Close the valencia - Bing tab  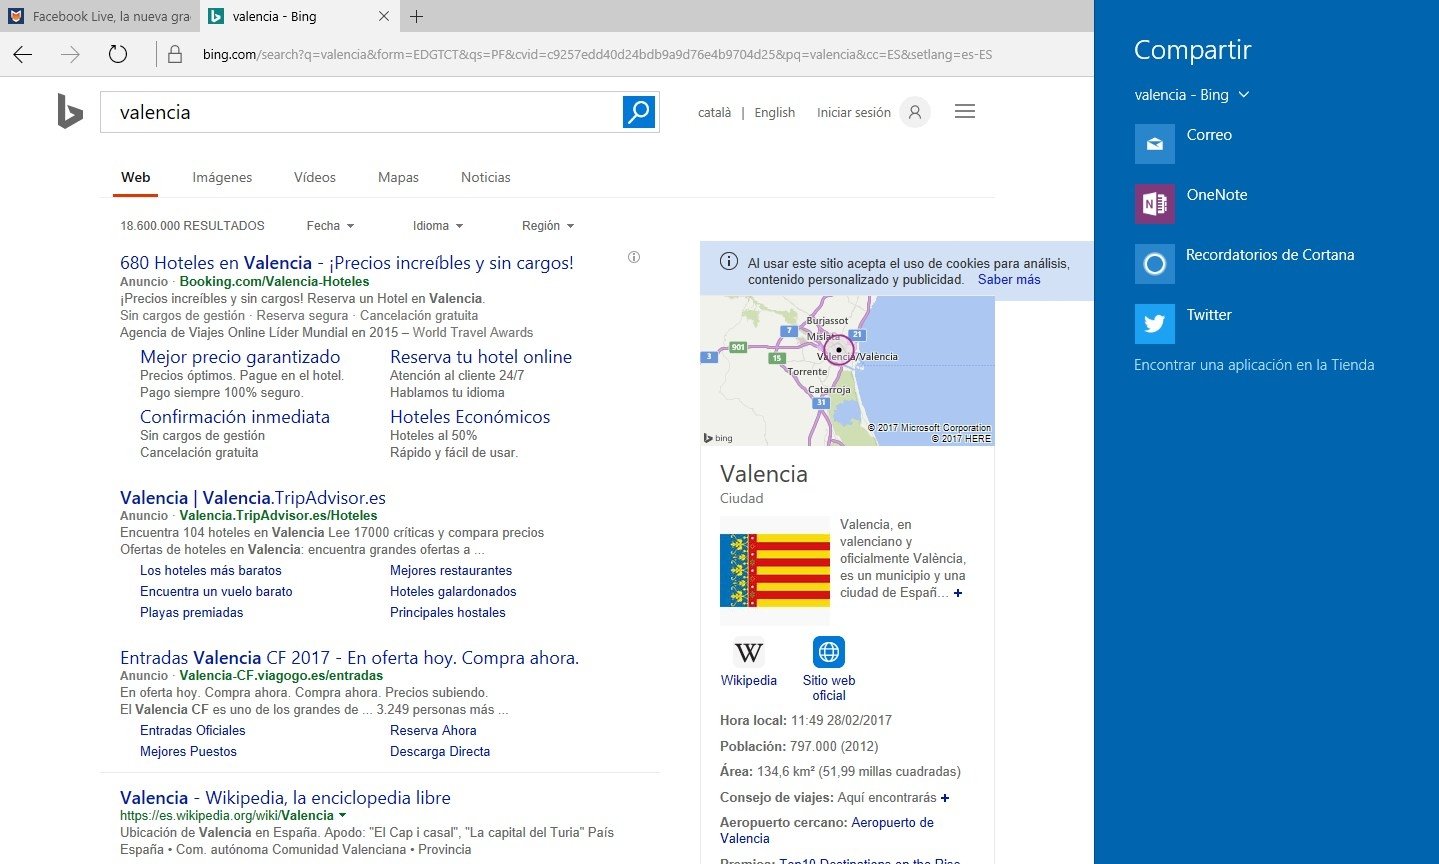[384, 16]
